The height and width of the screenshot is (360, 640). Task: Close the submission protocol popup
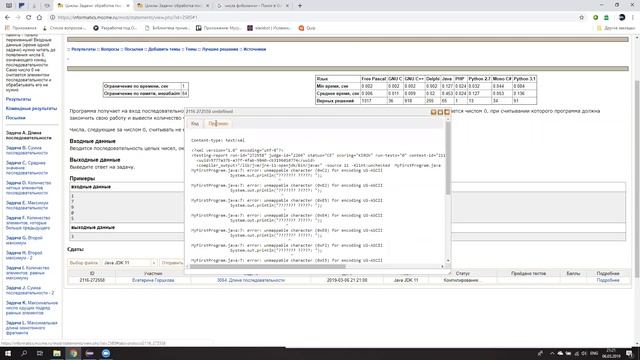point(447,112)
